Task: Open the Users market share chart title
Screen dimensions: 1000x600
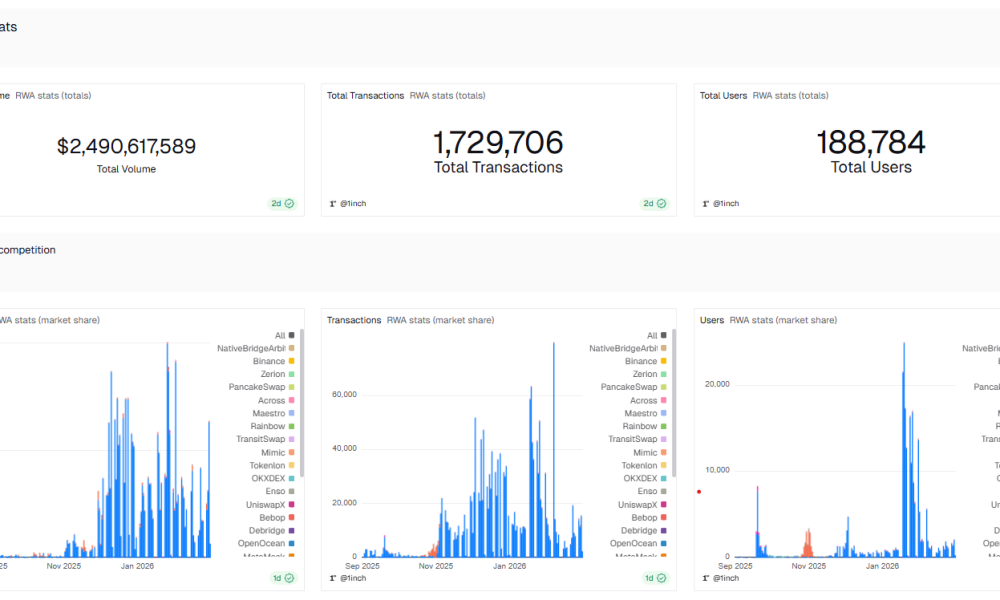Action: [712, 320]
